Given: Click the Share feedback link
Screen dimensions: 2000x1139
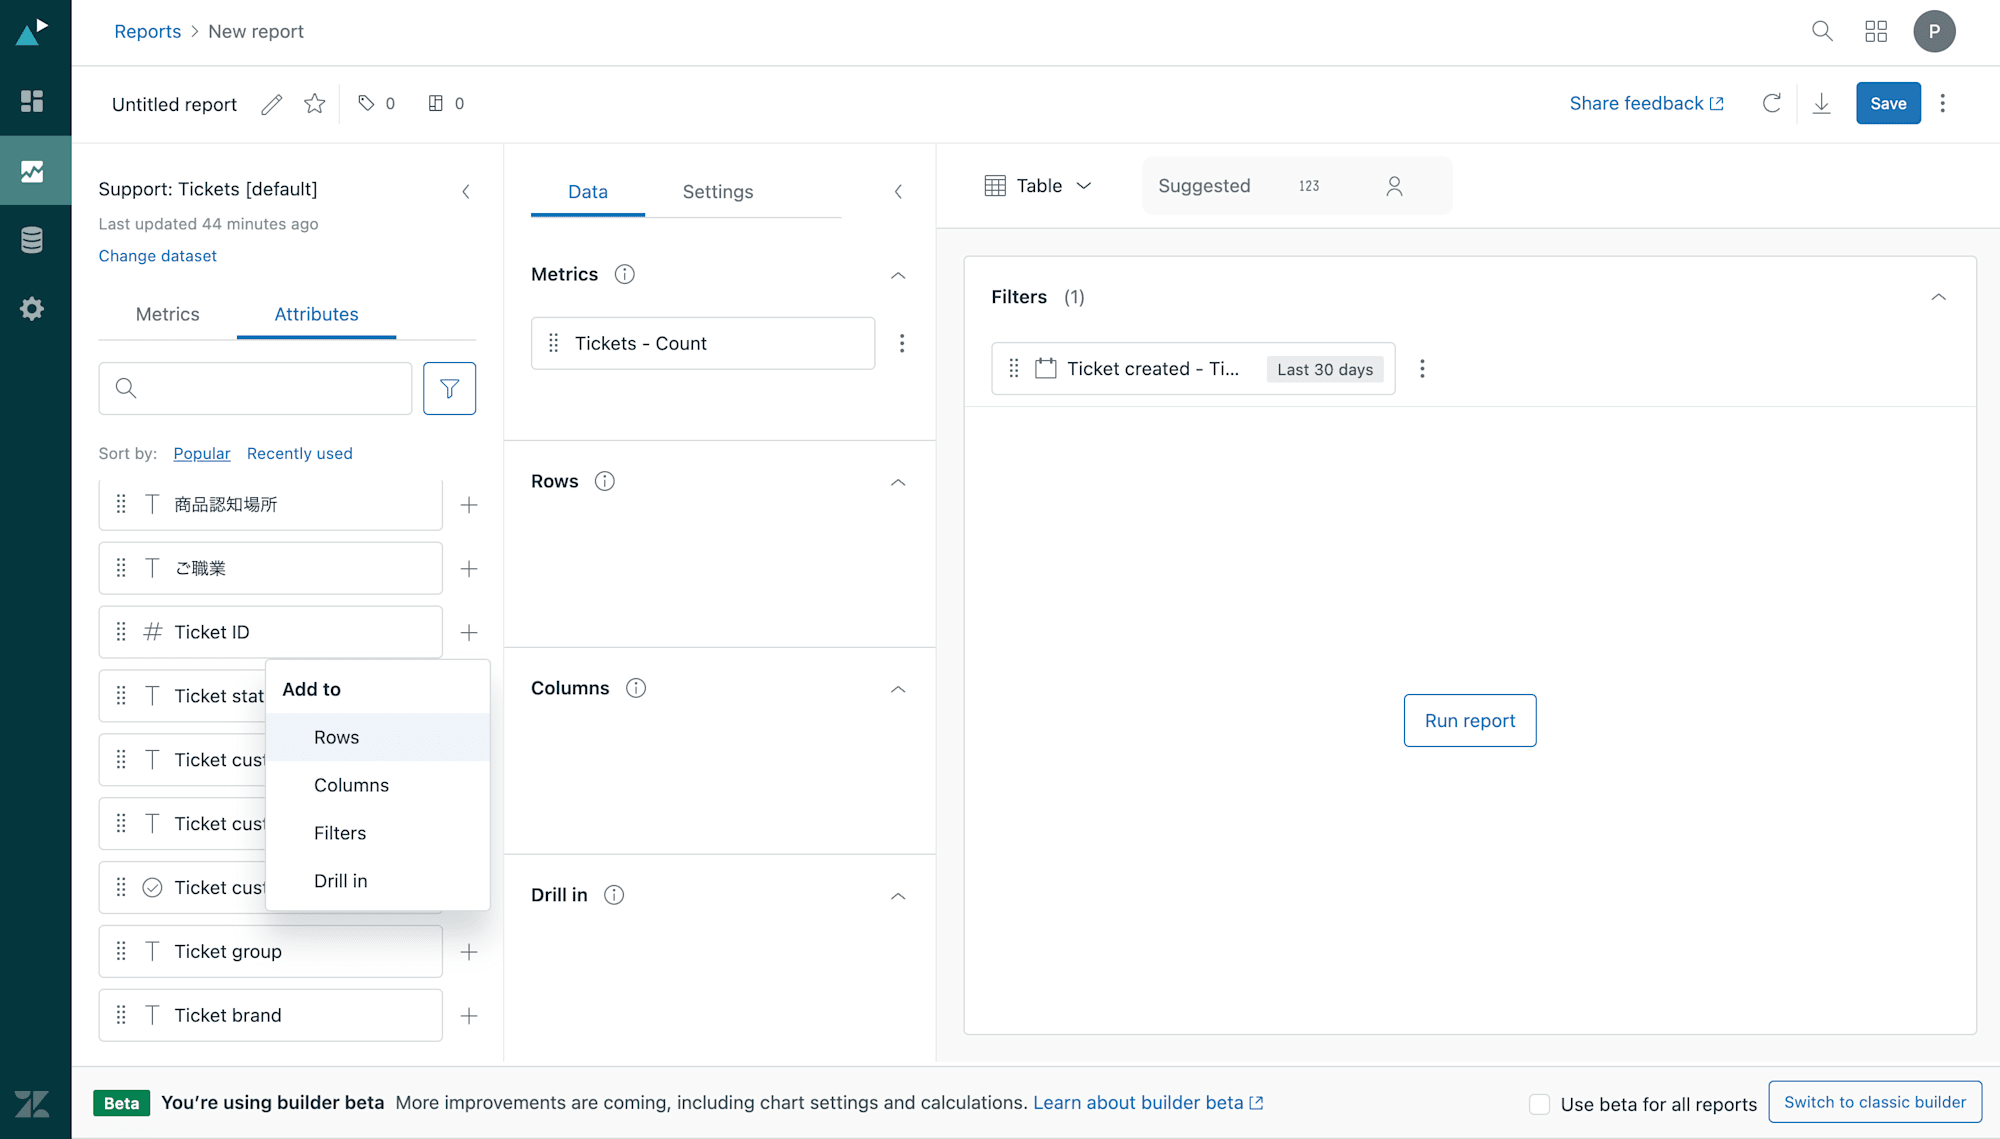Looking at the screenshot, I should (x=1646, y=103).
